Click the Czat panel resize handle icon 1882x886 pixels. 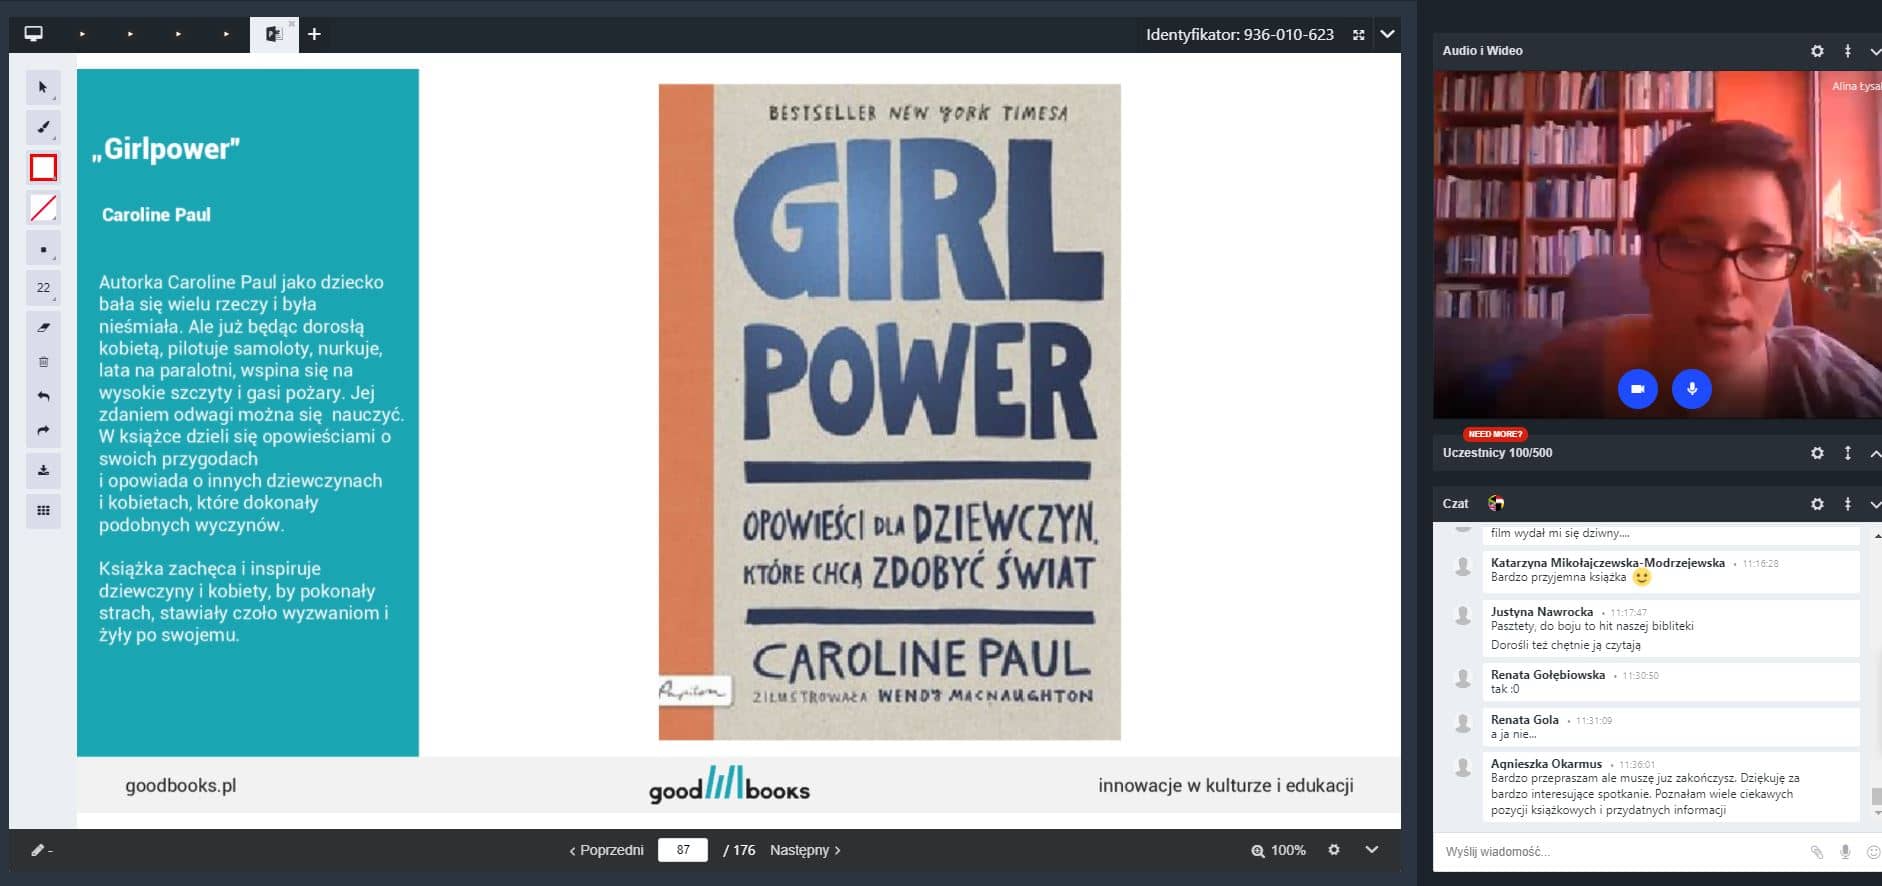pos(1847,504)
